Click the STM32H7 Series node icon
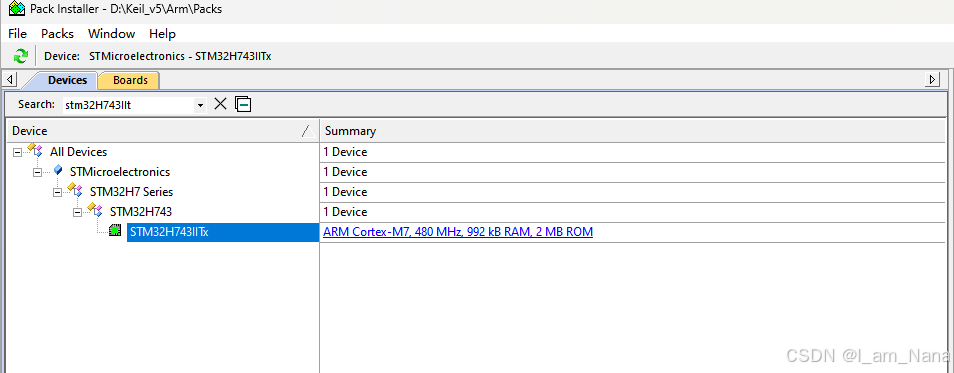The image size is (954, 373). click(75, 190)
